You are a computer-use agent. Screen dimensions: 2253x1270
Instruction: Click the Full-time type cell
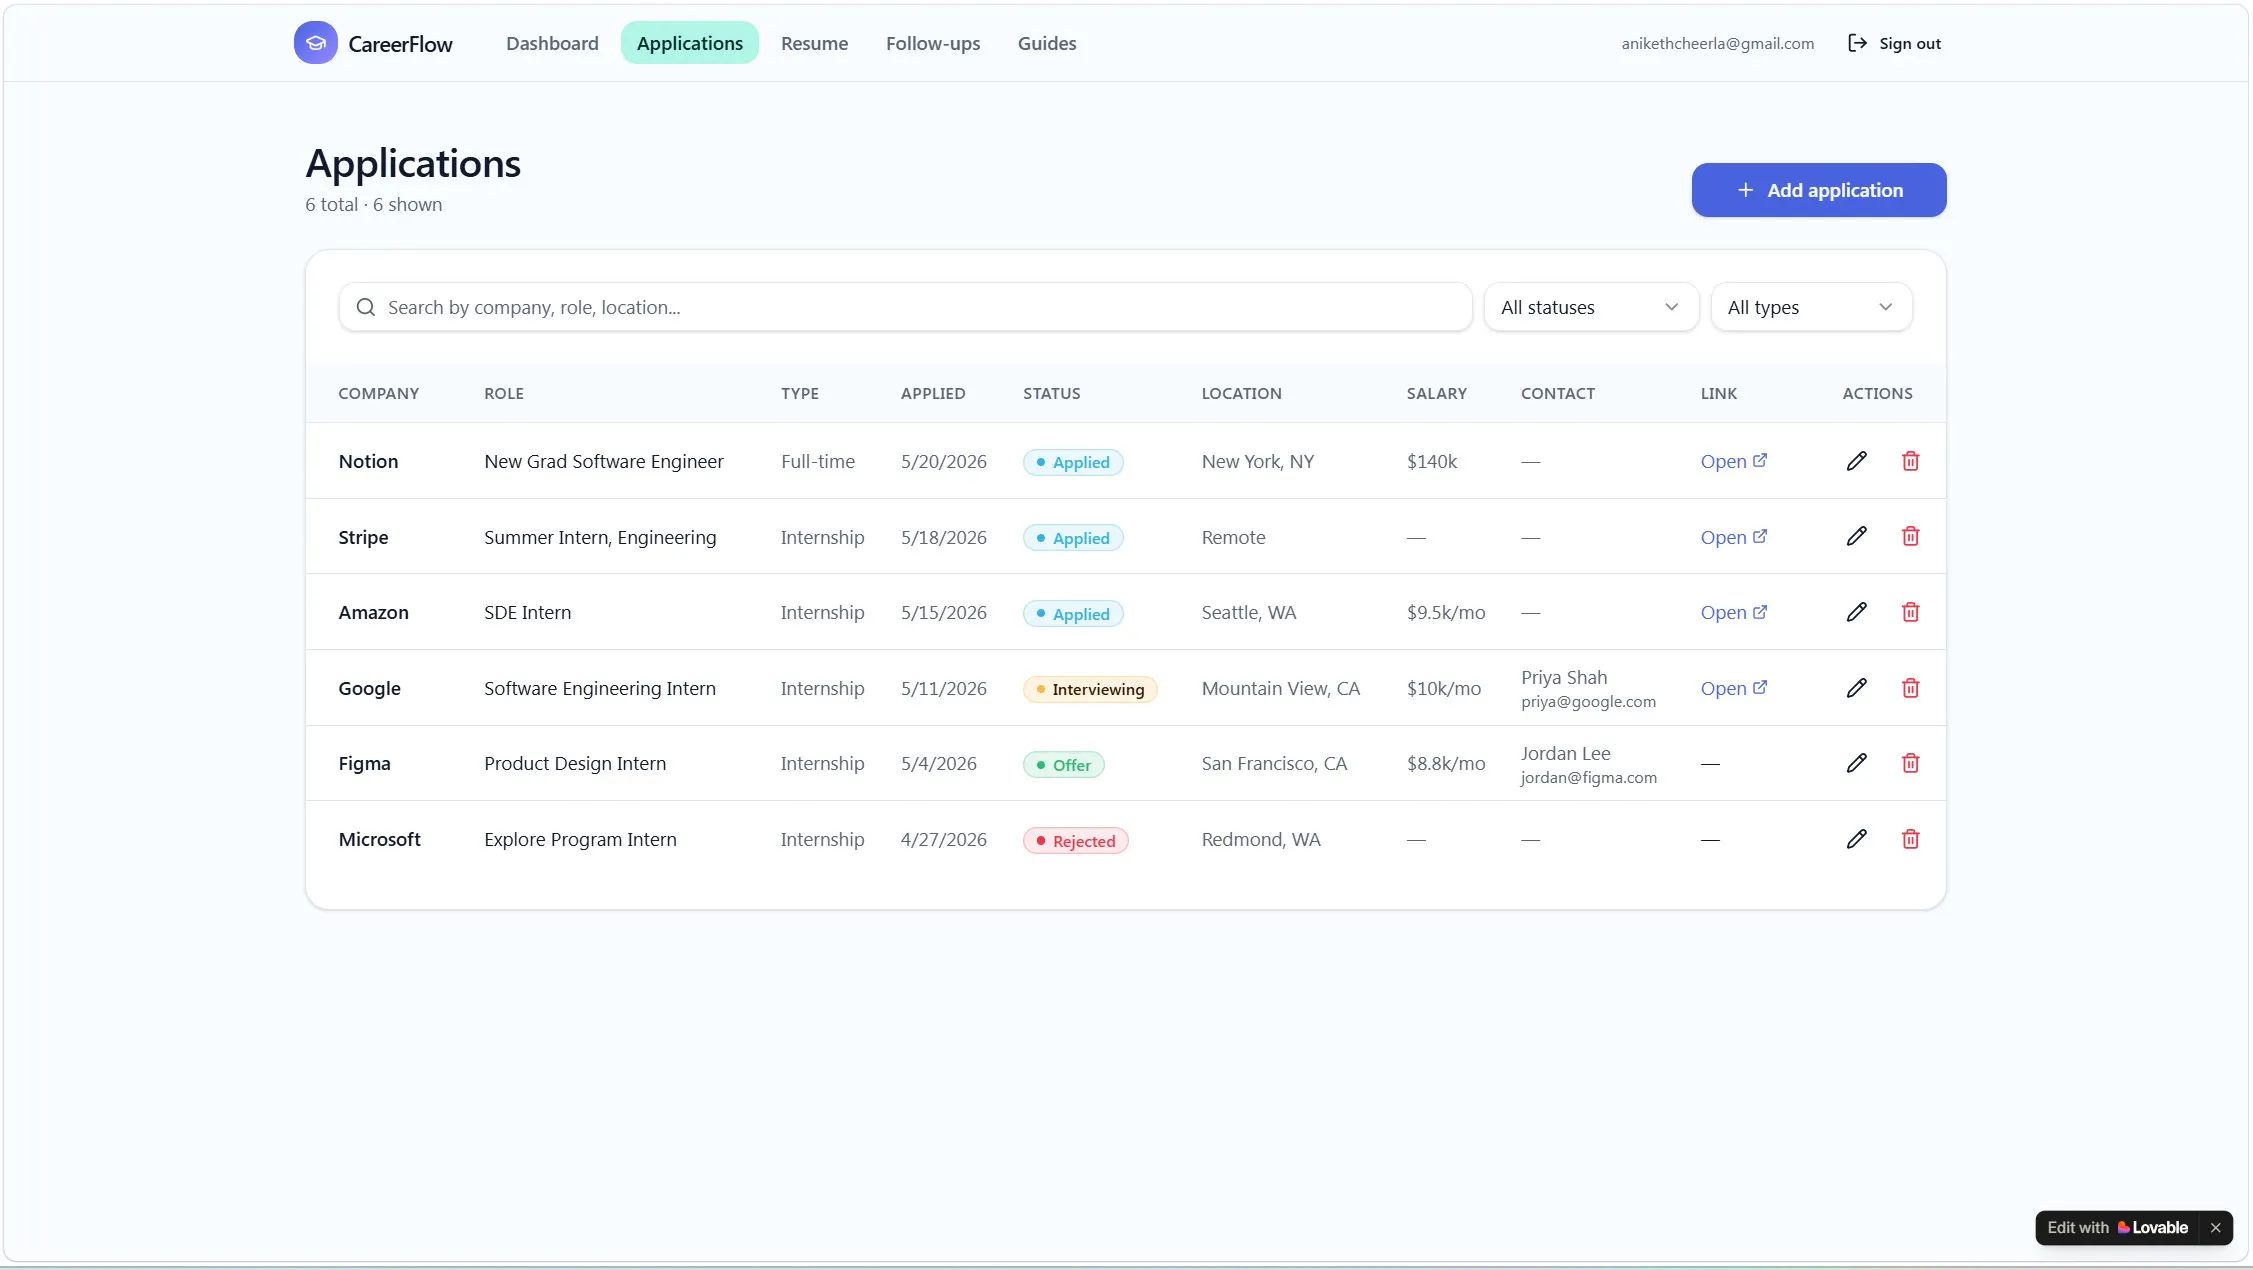[x=817, y=461]
